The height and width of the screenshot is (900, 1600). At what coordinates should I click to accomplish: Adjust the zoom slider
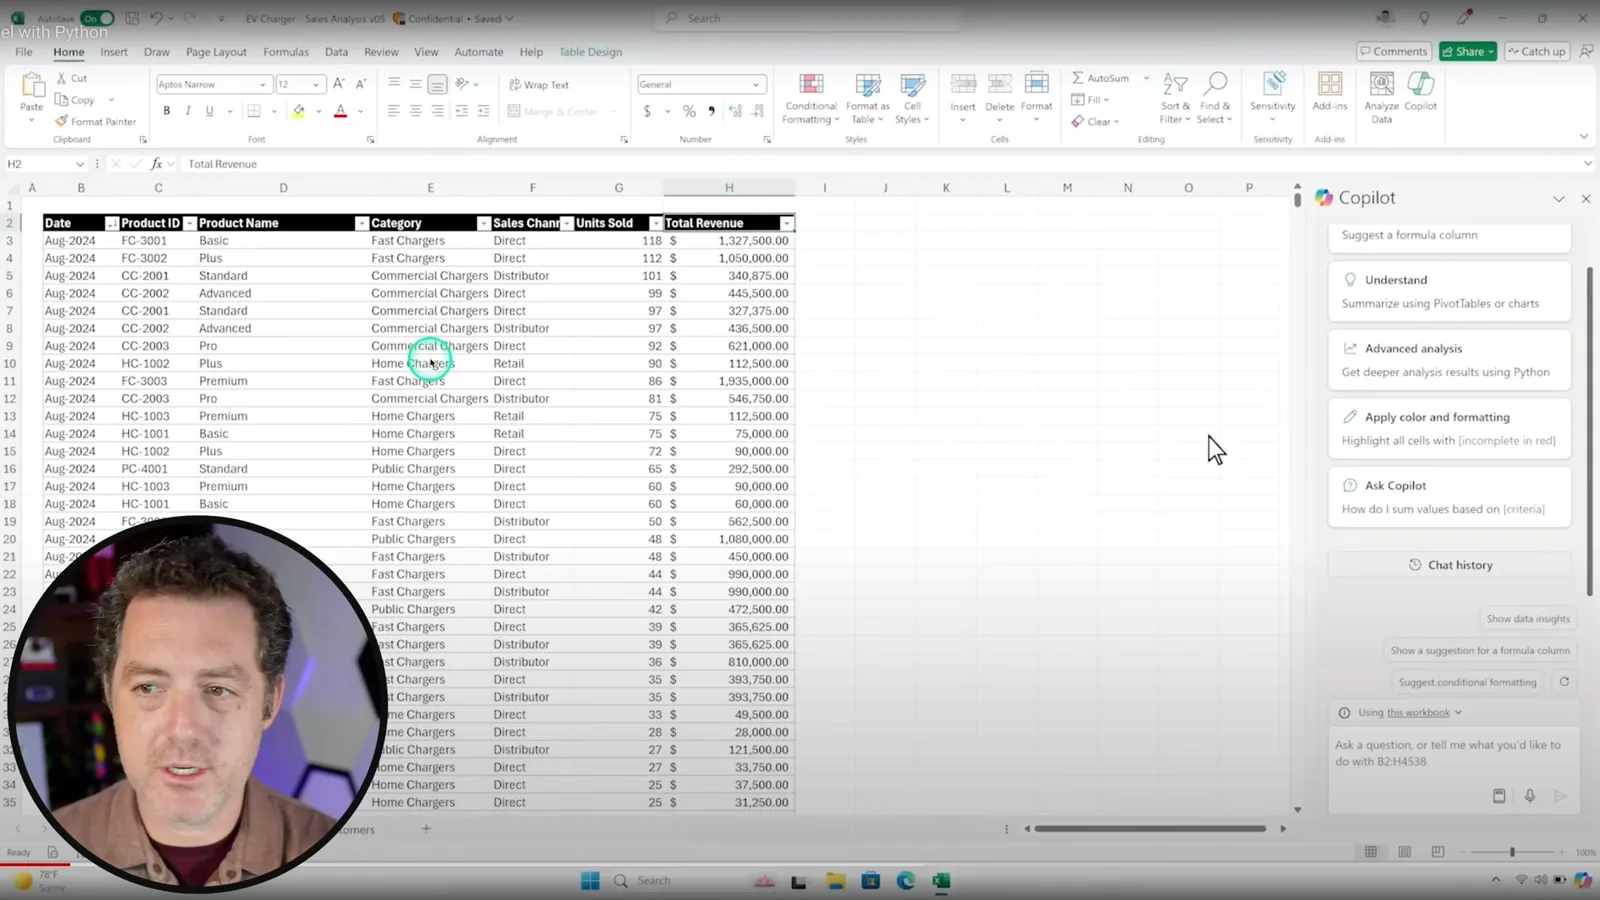(x=1512, y=852)
